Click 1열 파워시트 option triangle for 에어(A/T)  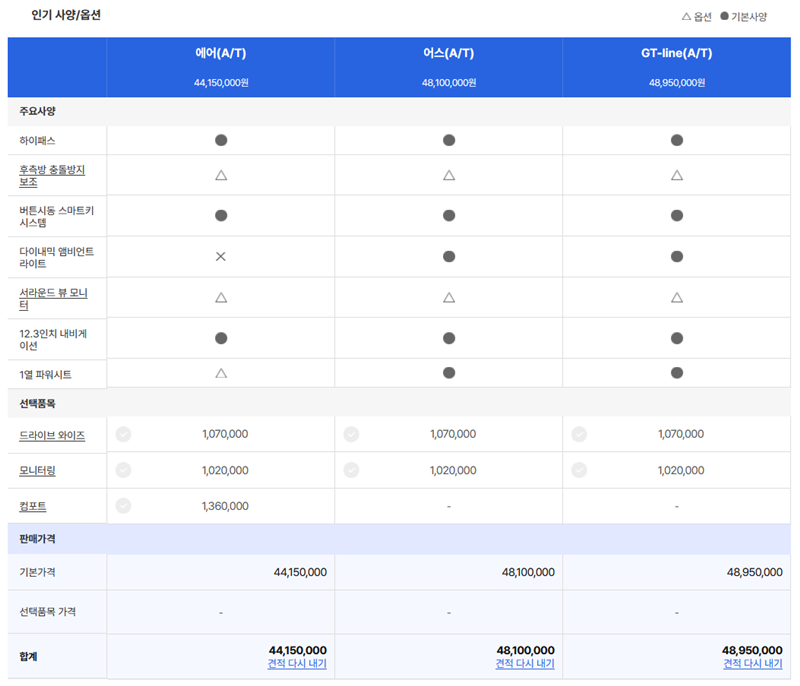click(221, 373)
